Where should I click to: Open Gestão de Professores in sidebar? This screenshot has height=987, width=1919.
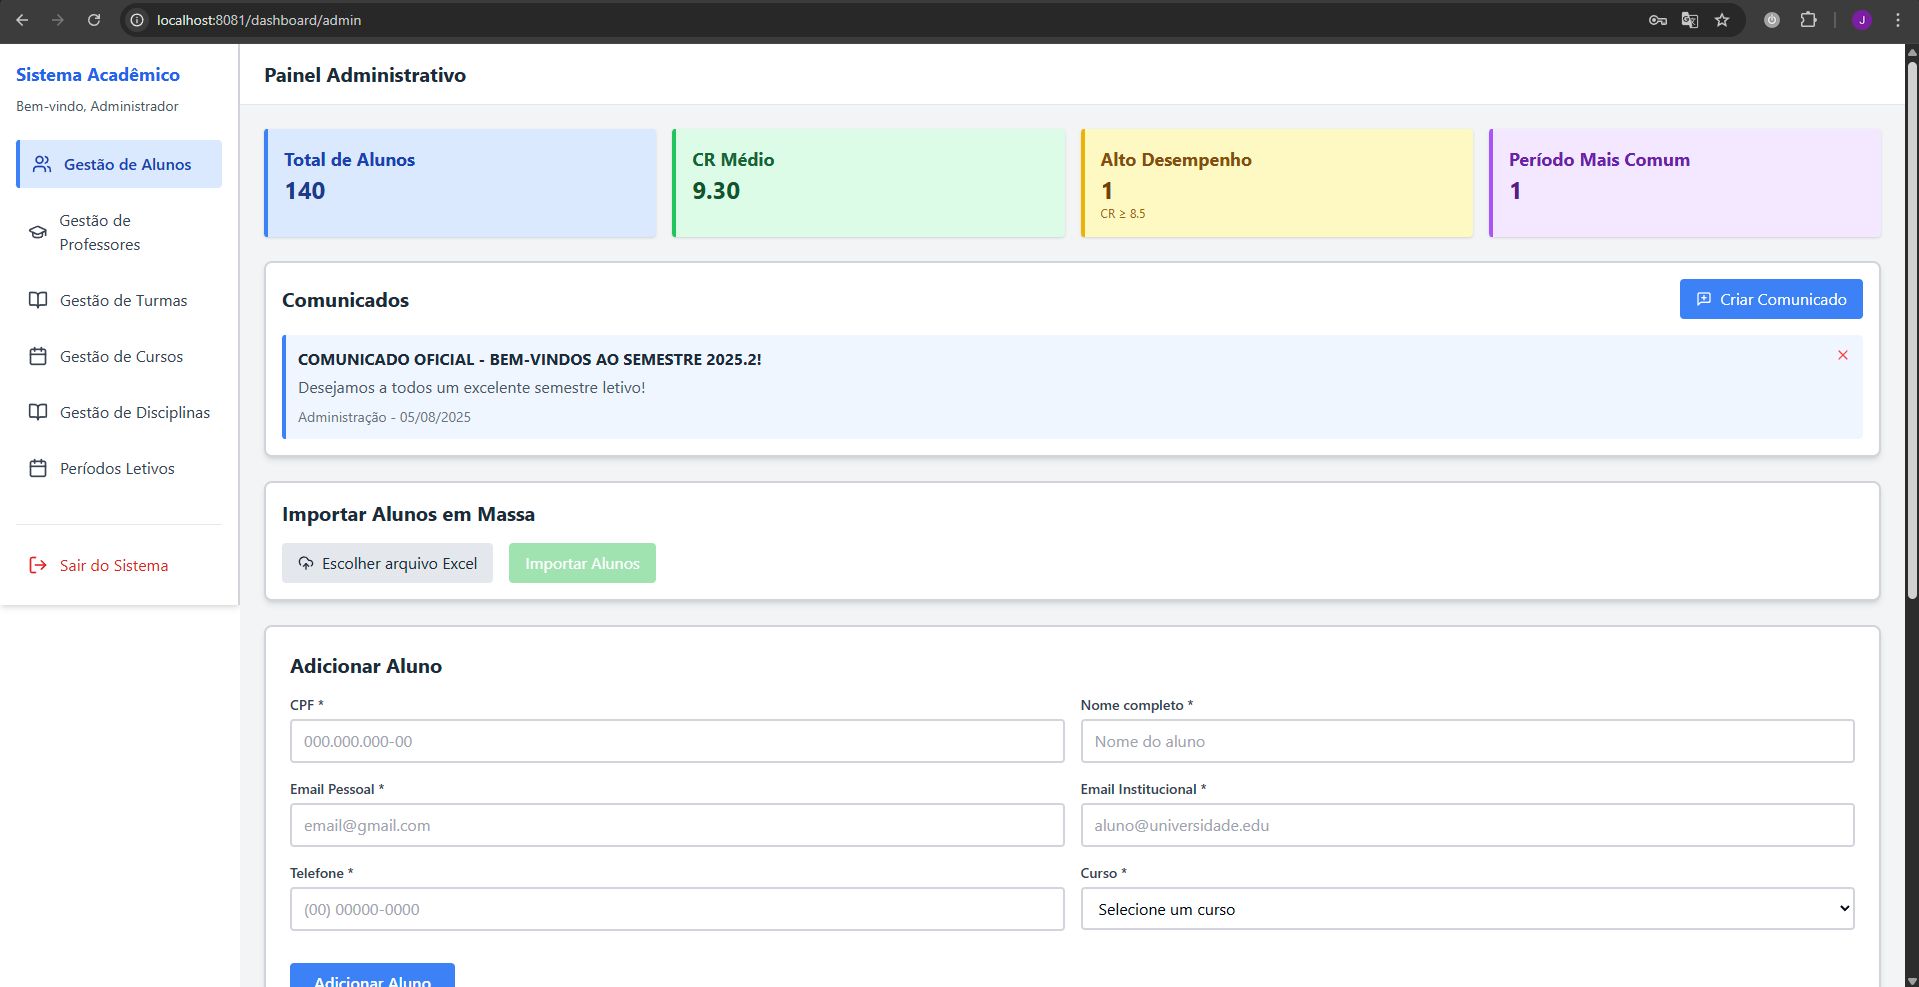(x=119, y=232)
